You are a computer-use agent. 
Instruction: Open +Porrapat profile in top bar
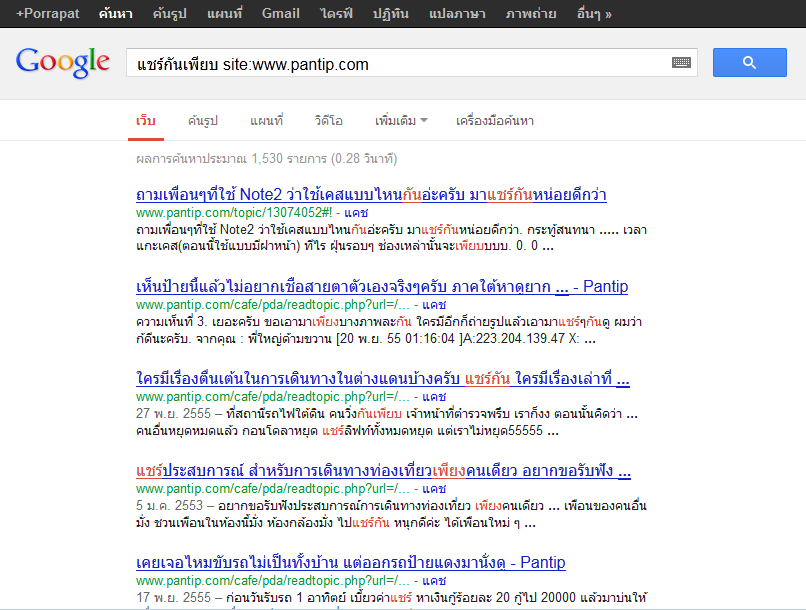tap(47, 13)
